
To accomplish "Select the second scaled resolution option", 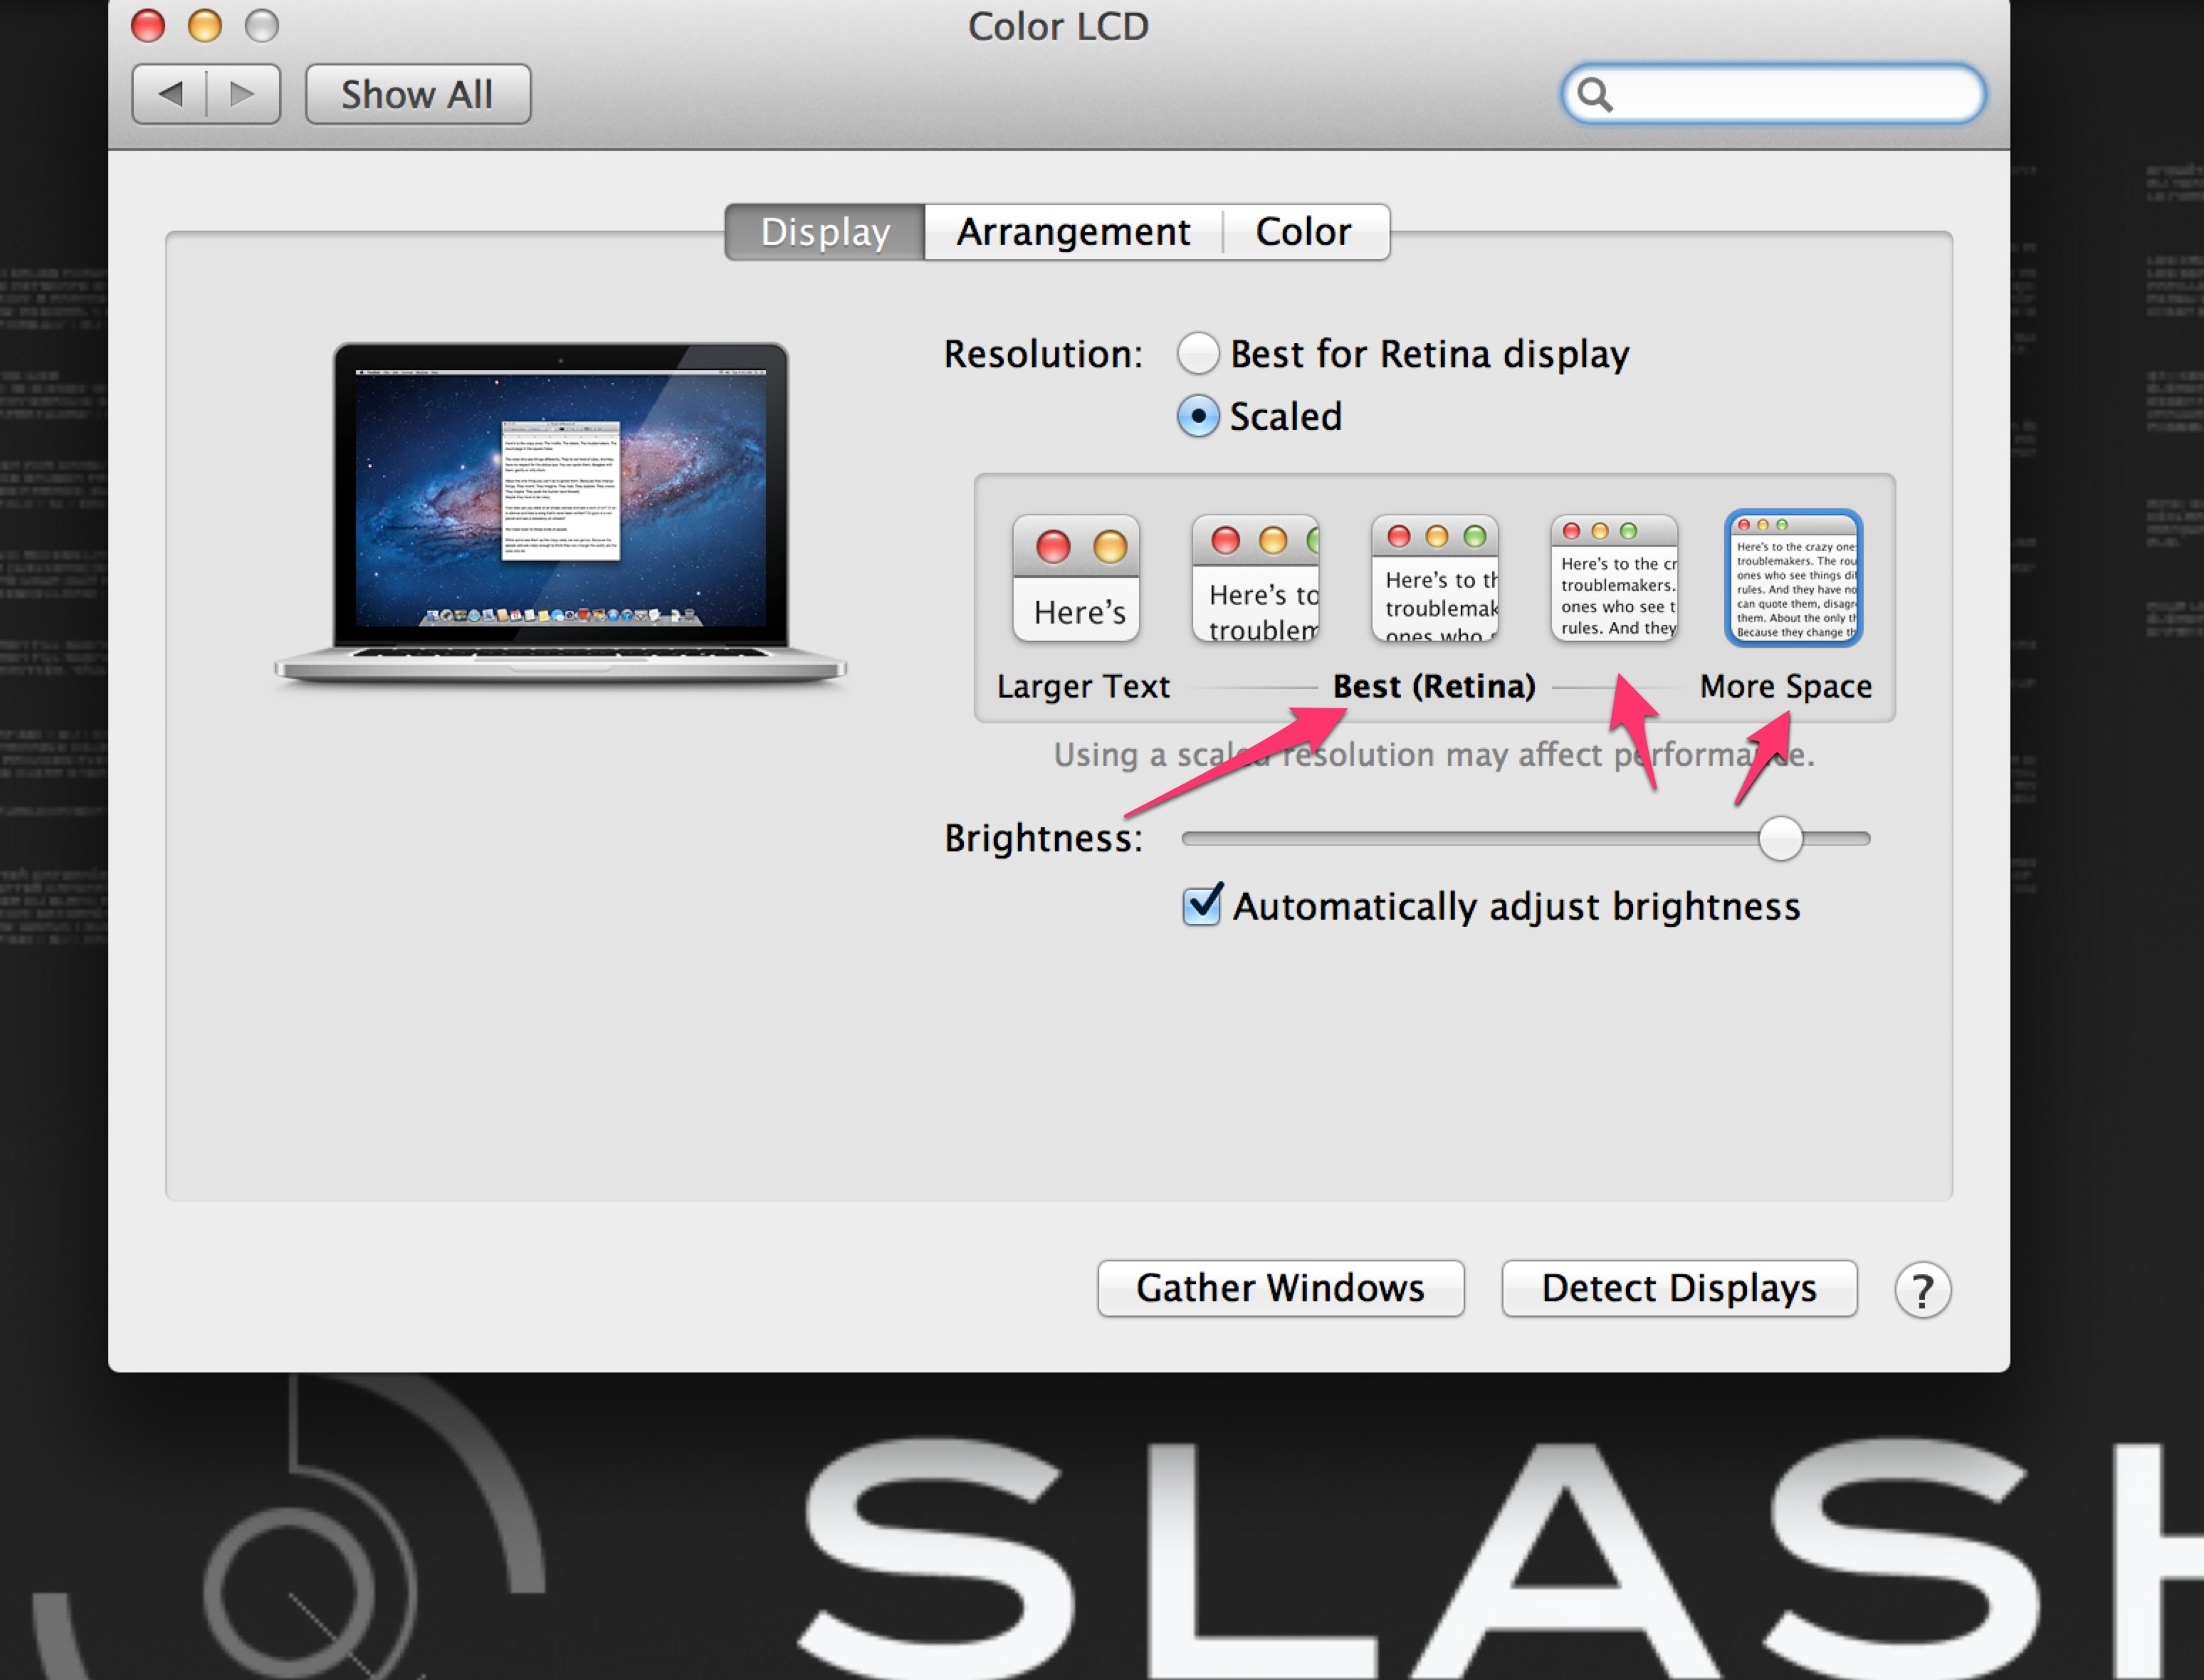I will (x=1256, y=580).
